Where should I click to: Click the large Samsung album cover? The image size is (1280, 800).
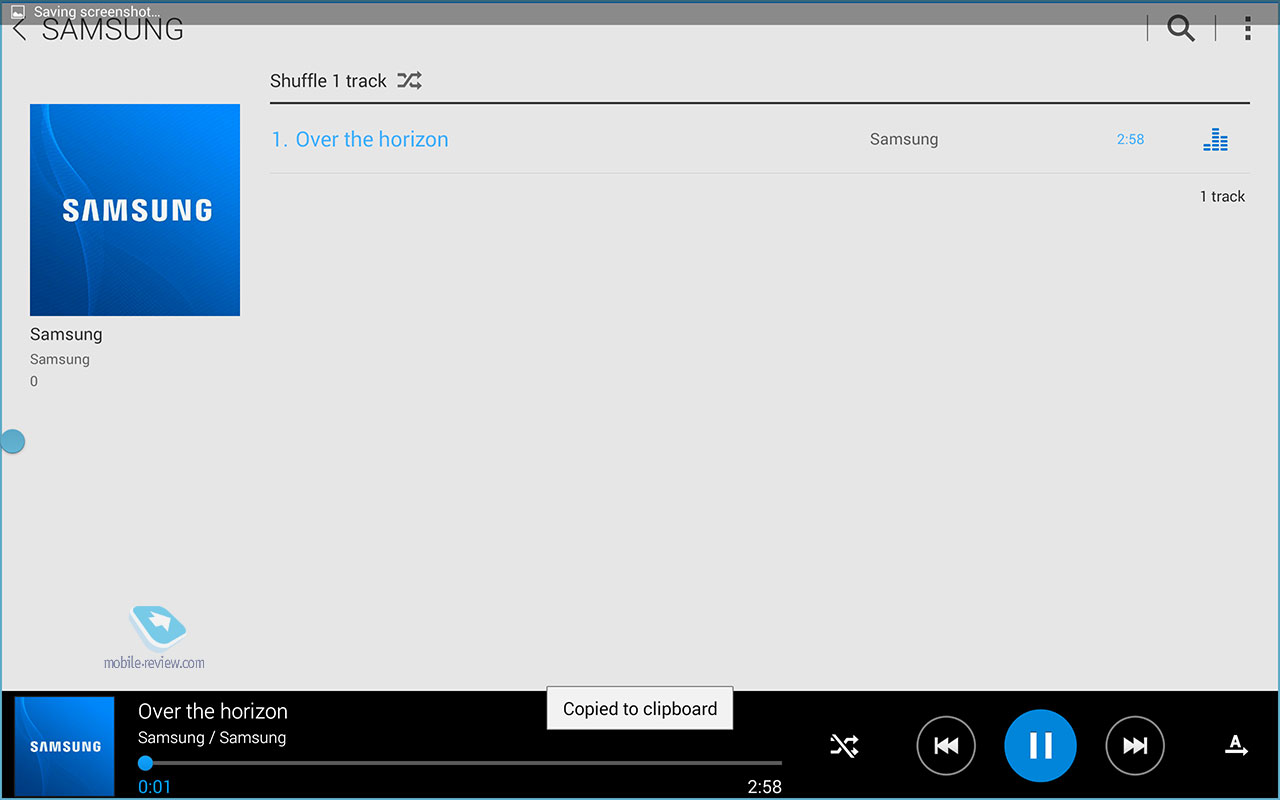(x=135, y=210)
